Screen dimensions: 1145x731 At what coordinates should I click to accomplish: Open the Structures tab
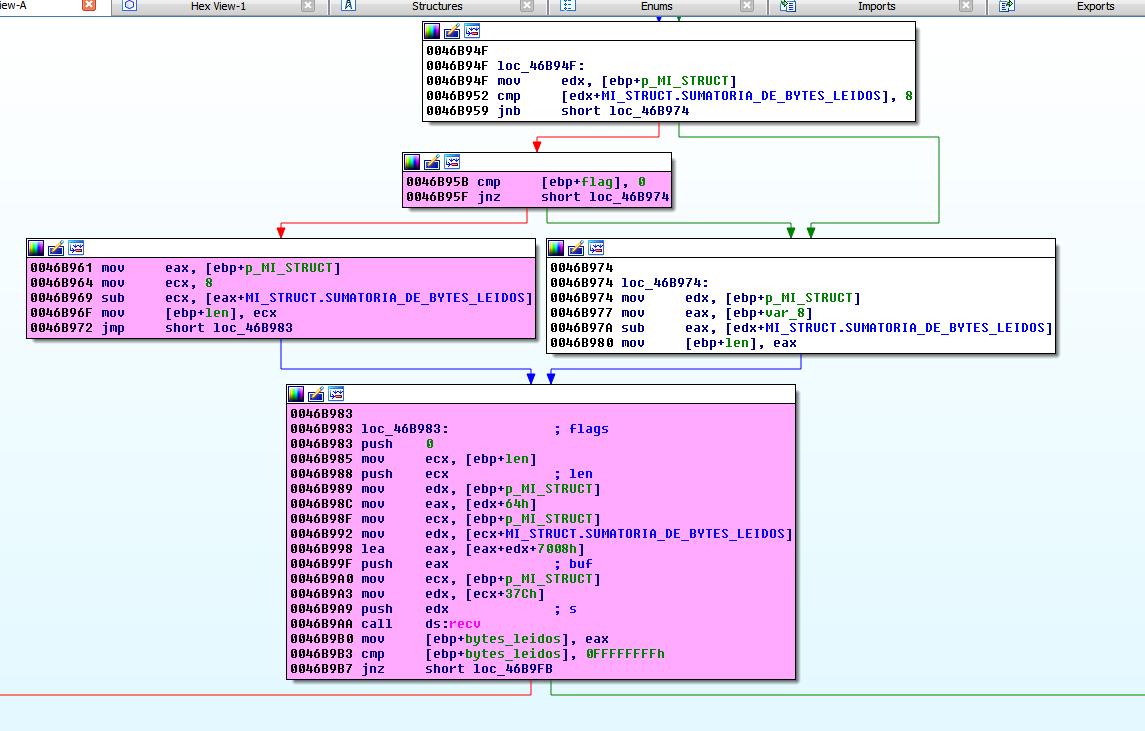[x=437, y=6]
